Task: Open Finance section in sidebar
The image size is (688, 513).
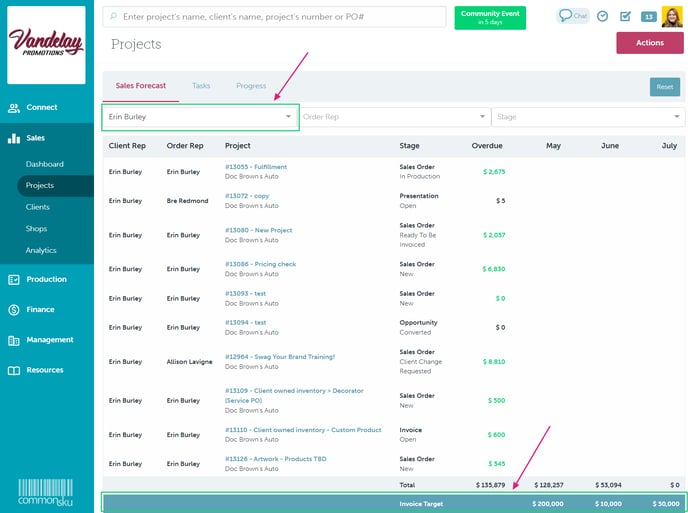Action: pyautogui.click(x=42, y=310)
